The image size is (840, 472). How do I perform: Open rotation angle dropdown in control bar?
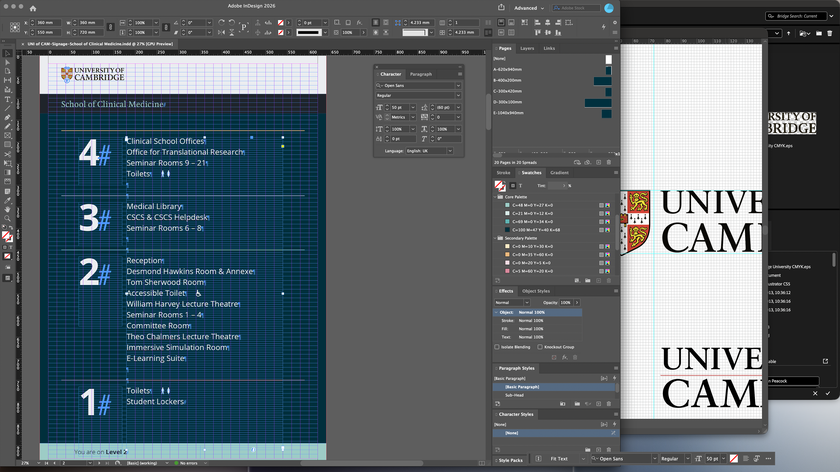coord(209,23)
